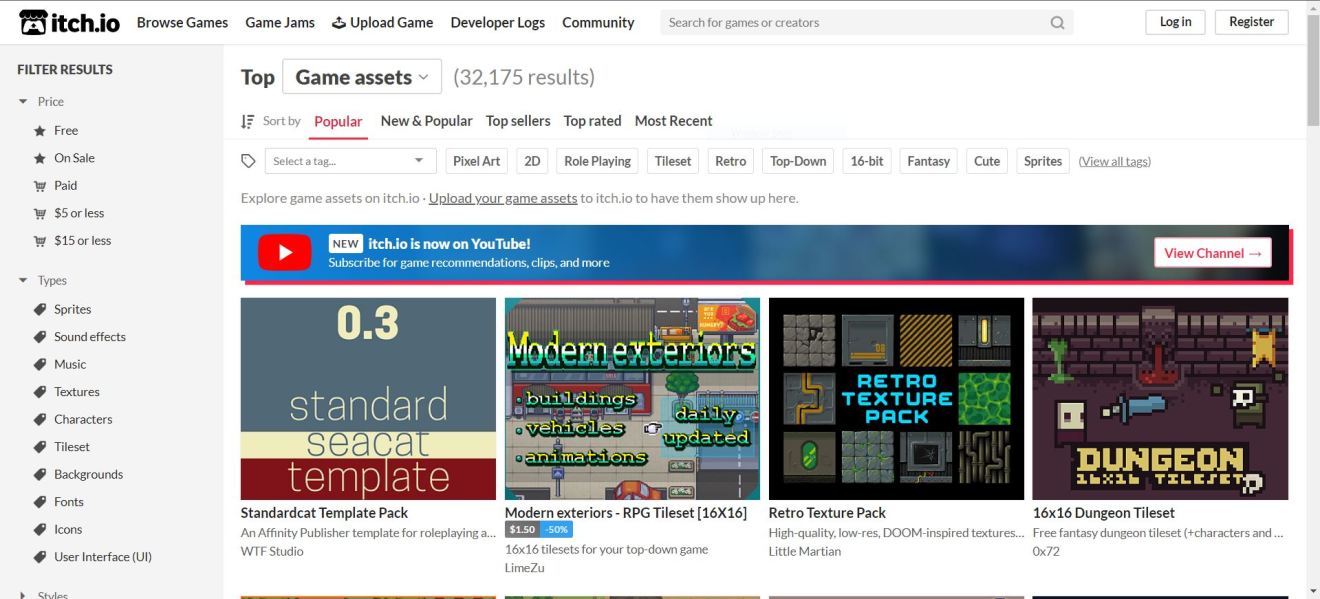Viewport: 1320px width, 599px height.
Task: Click the search magnifier icon
Action: coord(1057,21)
